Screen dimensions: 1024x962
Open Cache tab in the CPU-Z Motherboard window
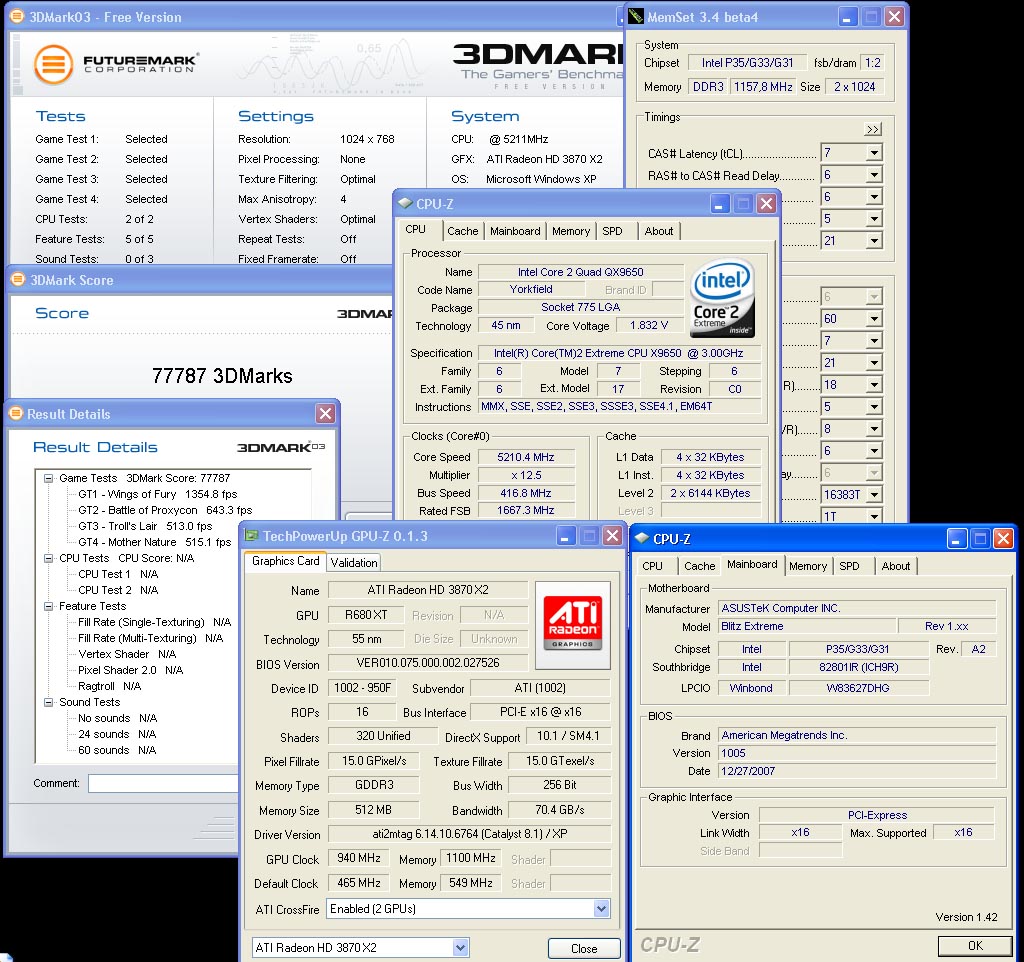pos(700,566)
